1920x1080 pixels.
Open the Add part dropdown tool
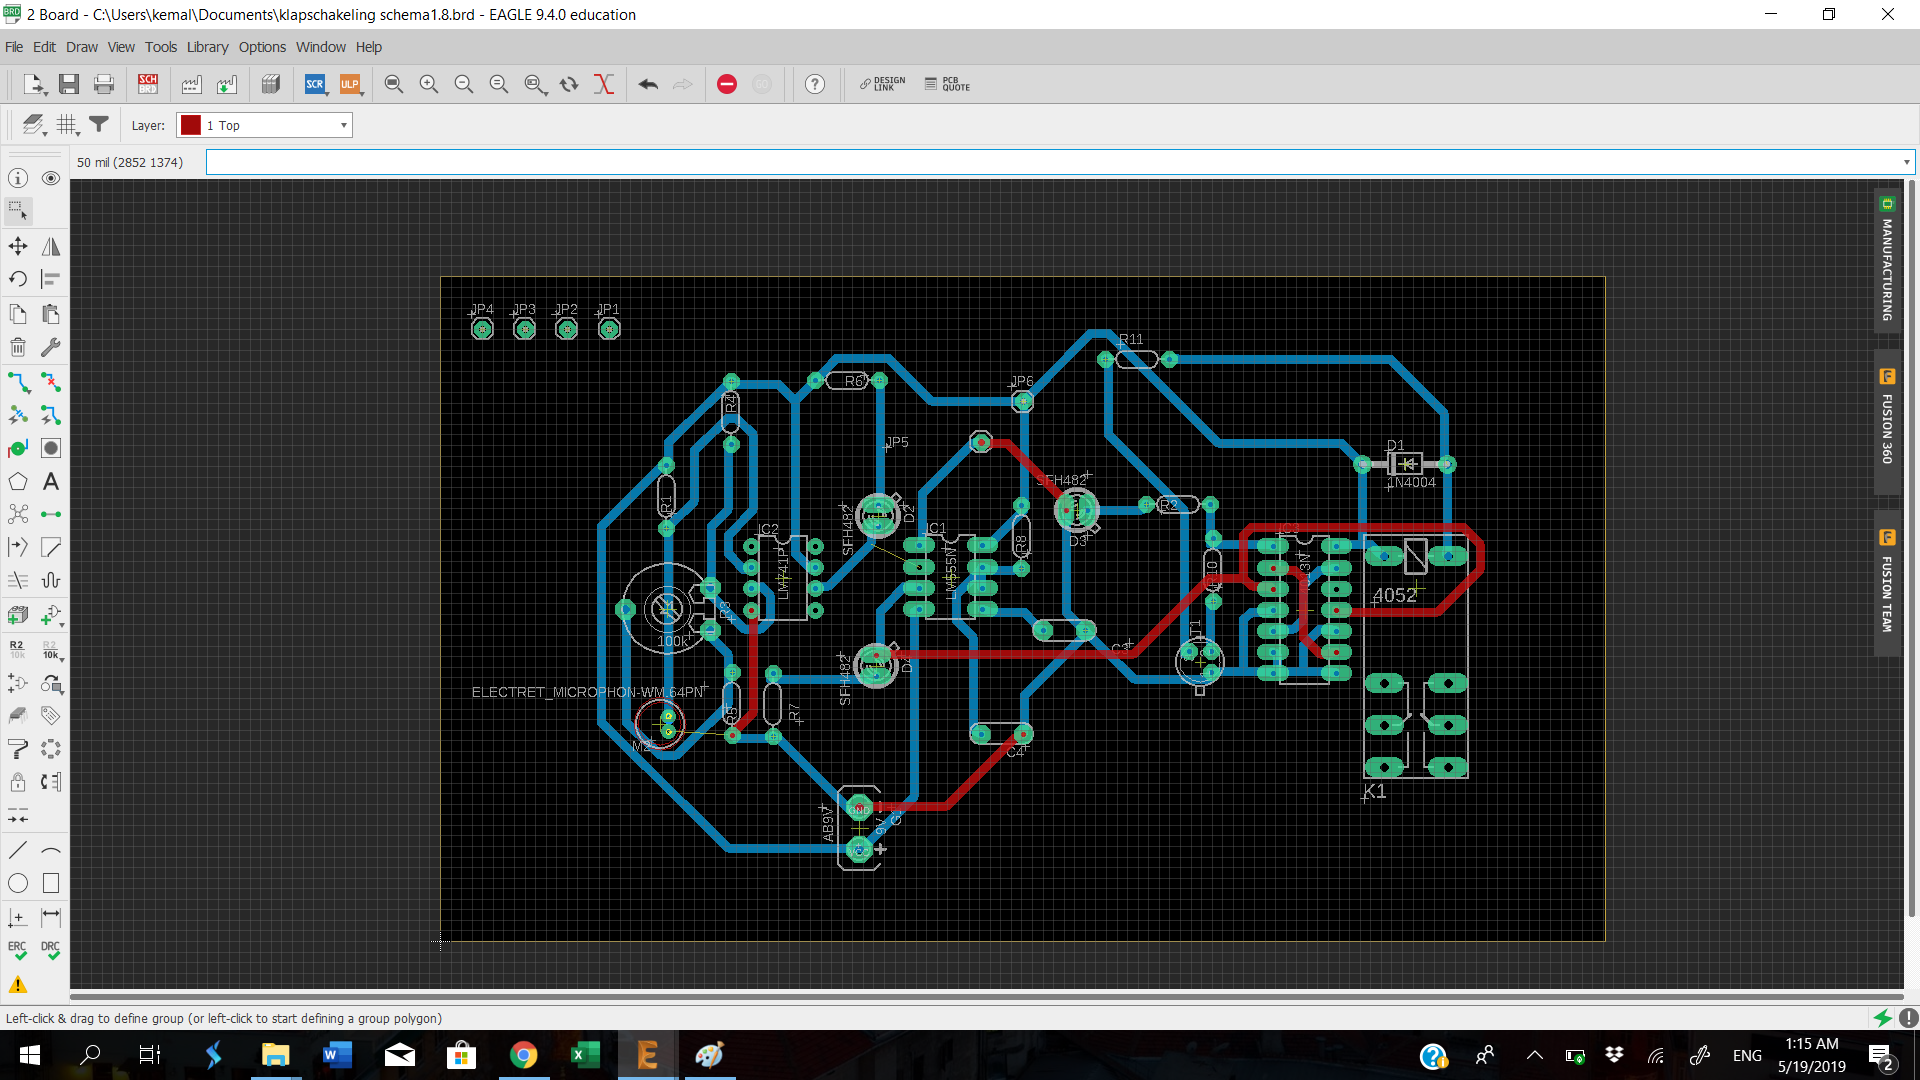pyautogui.click(x=51, y=616)
